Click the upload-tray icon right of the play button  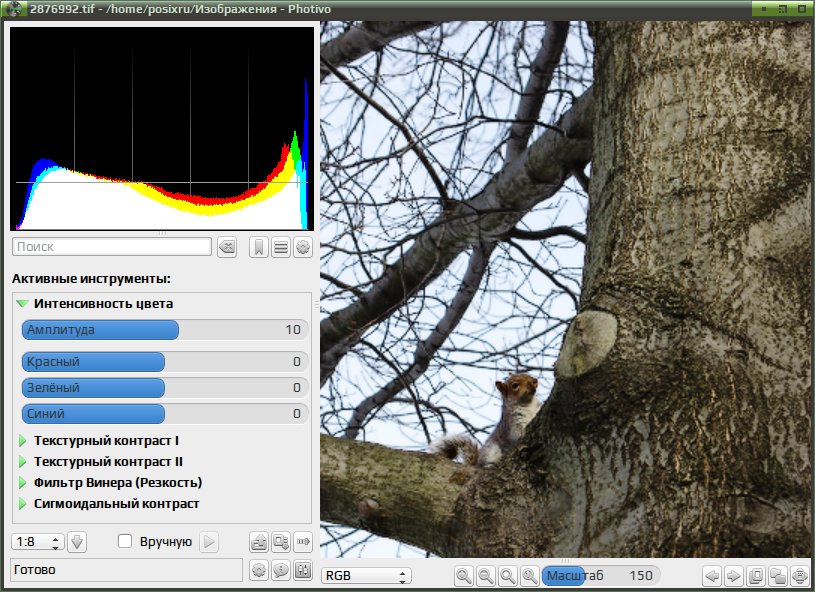click(259, 542)
